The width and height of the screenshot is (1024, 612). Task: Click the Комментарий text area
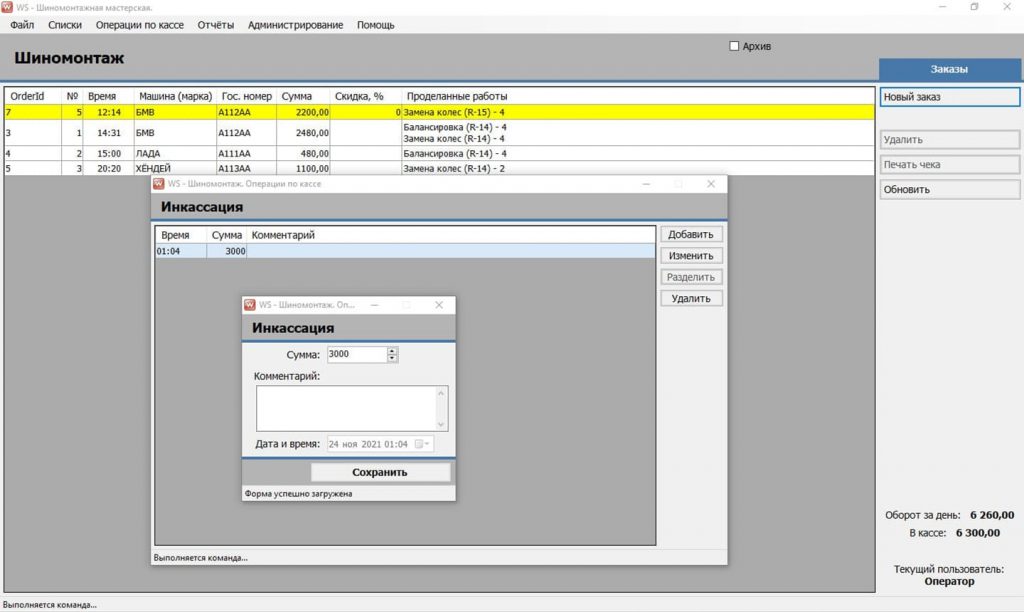346,408
